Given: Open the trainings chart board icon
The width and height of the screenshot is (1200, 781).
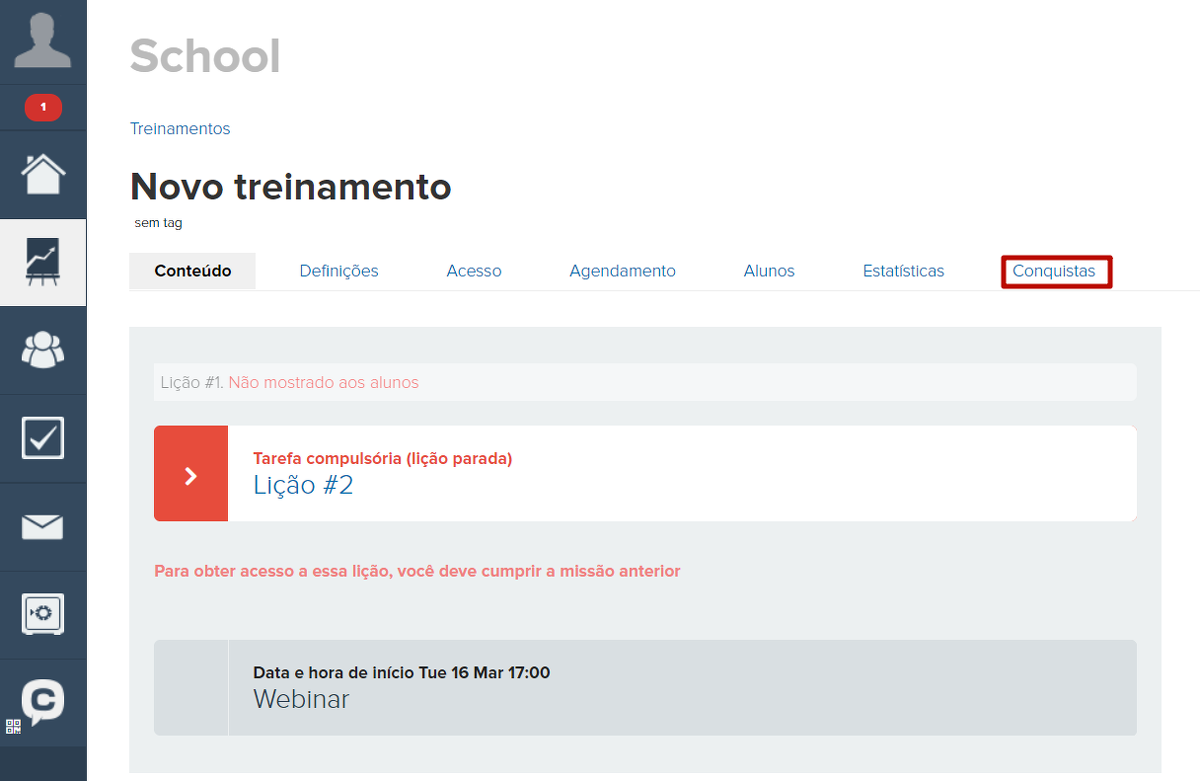Looking at the screenshot, I should 43,262.
